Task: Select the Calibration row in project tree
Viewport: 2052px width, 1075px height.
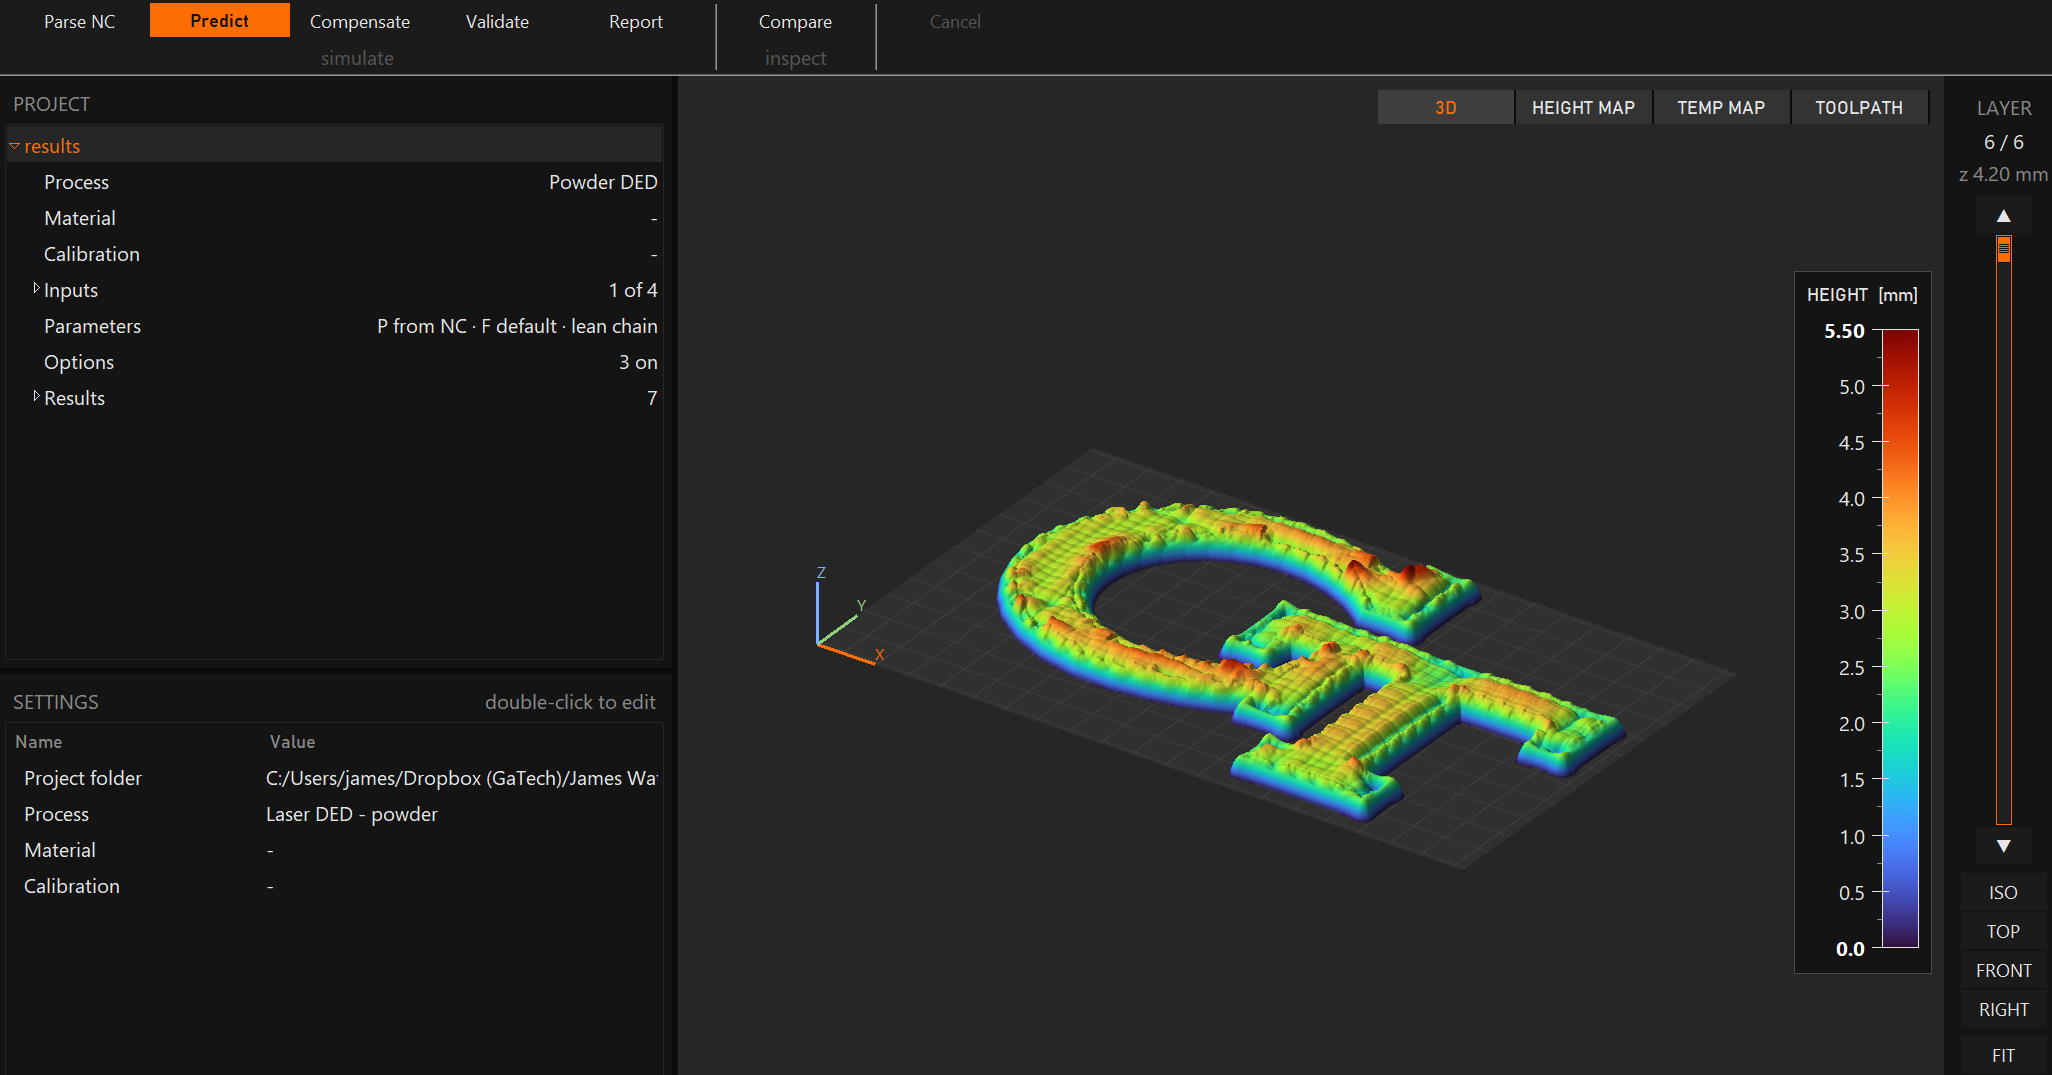Action: 334,254
